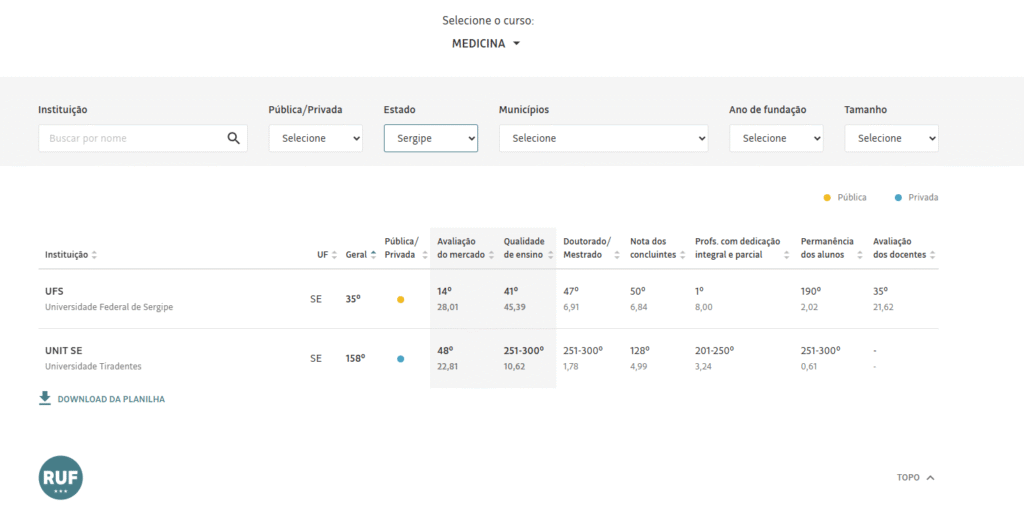The image size is (1024, 507).
Task: Click the yellow Pública legend dot
Action: [827, 197]
